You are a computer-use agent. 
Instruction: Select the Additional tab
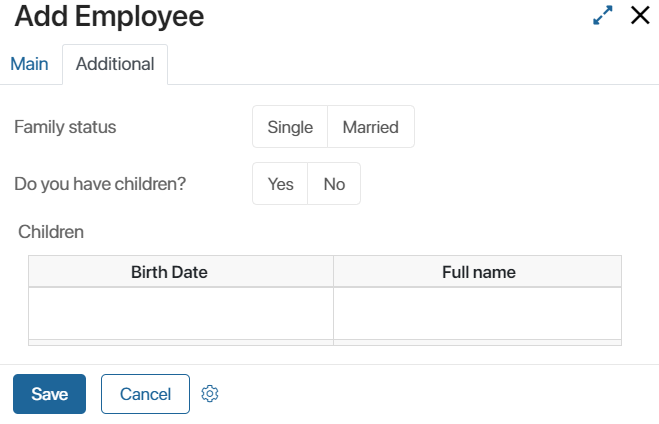[115, 64]
